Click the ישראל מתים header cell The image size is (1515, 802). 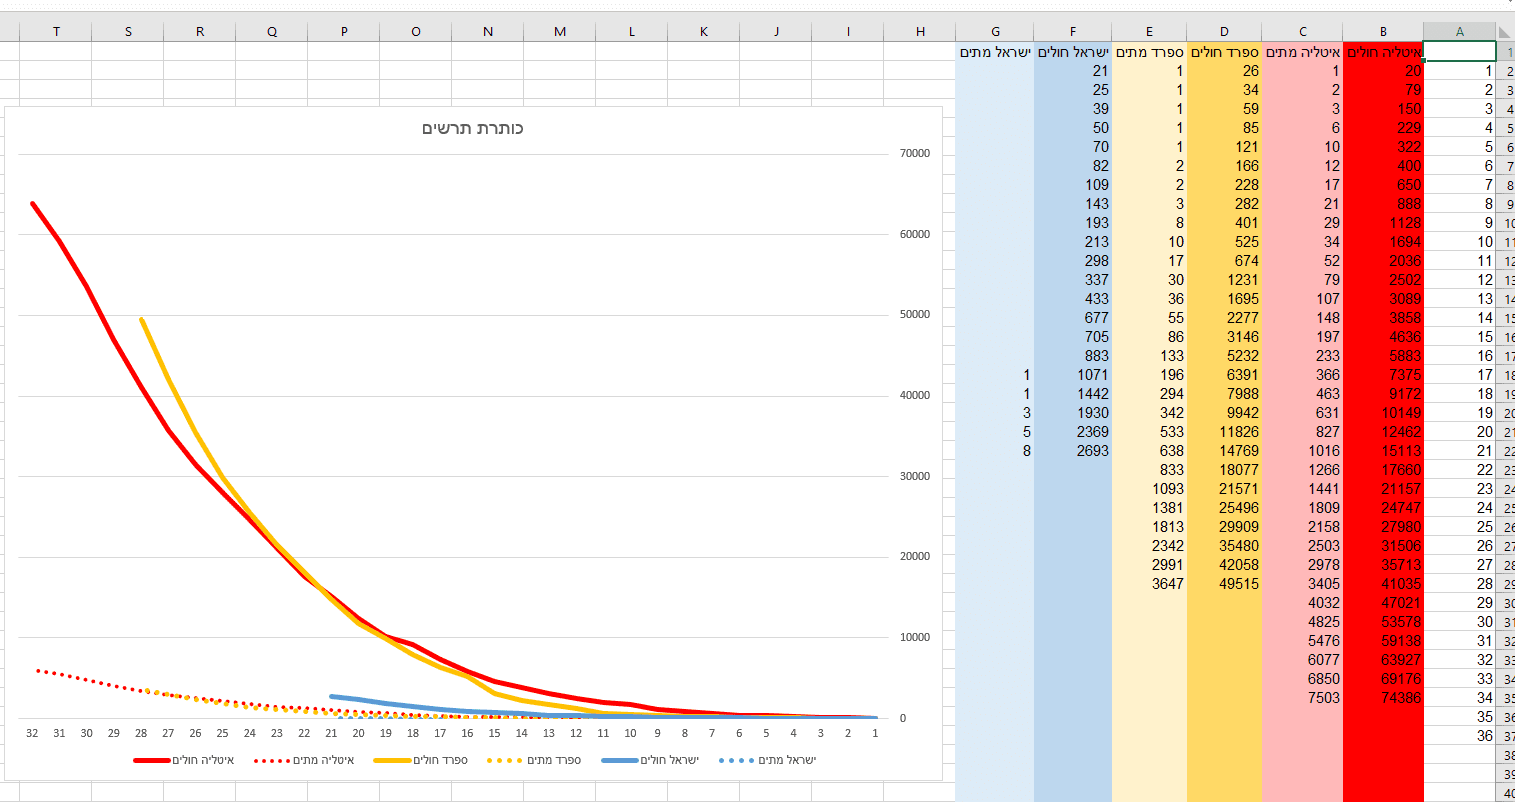click(994, 52)
